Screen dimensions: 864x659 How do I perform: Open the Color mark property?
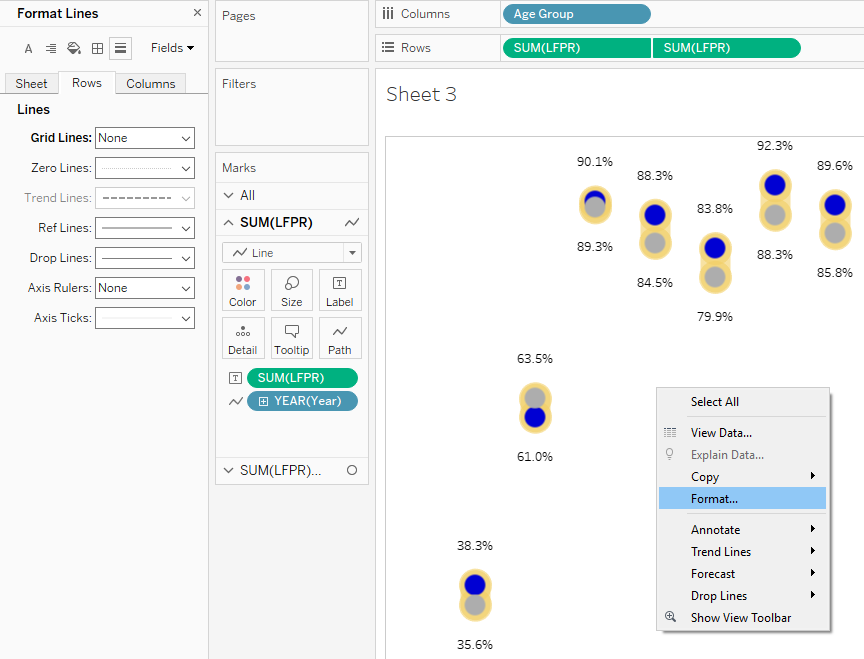tap(243, 290)
